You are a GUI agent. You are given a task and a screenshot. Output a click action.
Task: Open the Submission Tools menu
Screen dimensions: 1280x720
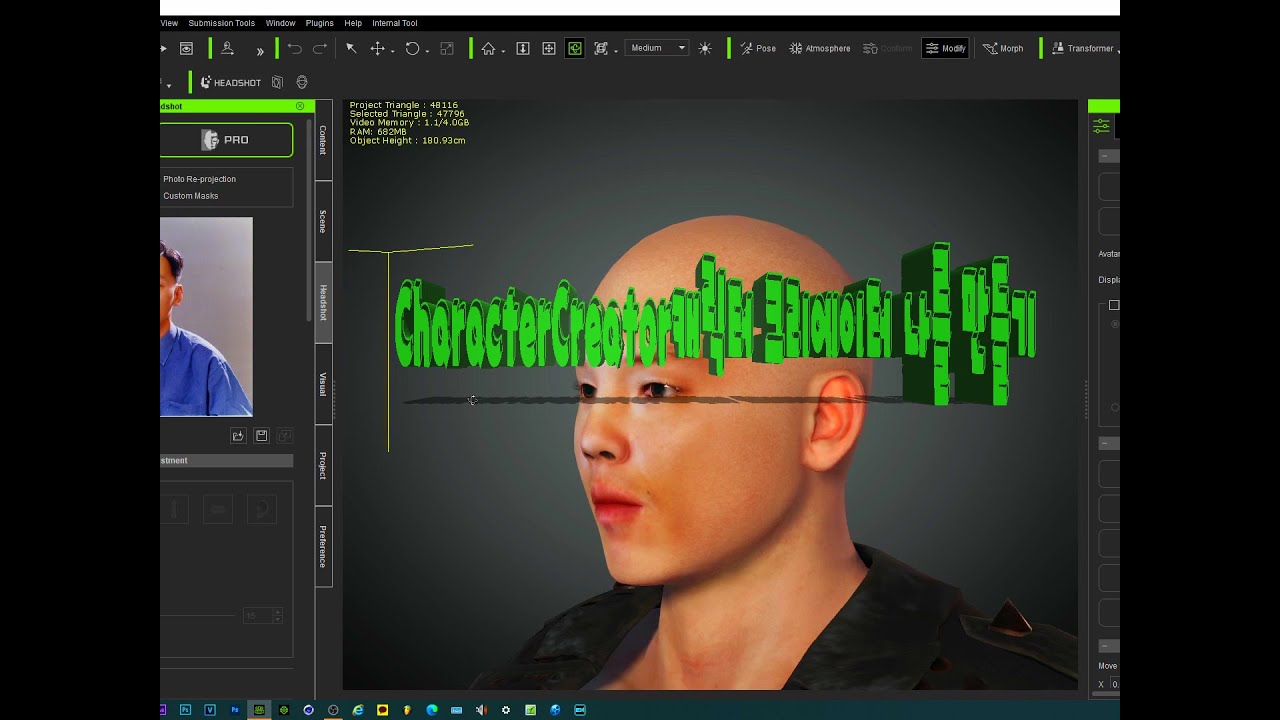222,23
